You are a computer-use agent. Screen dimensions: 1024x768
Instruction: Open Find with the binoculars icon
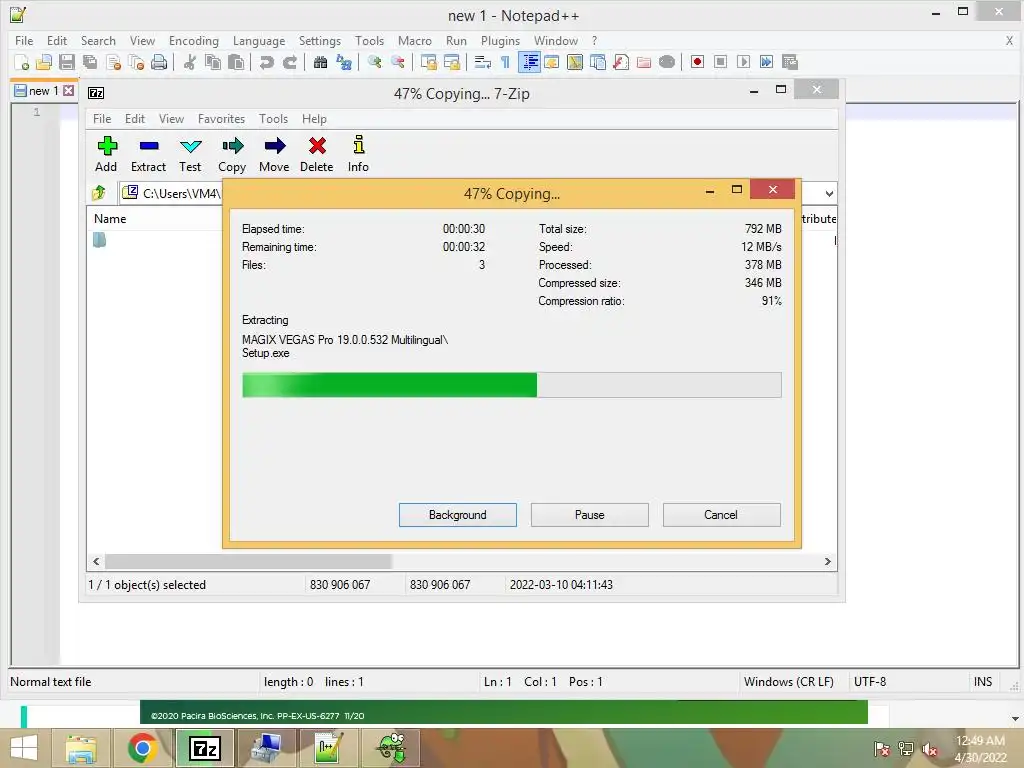320,62
